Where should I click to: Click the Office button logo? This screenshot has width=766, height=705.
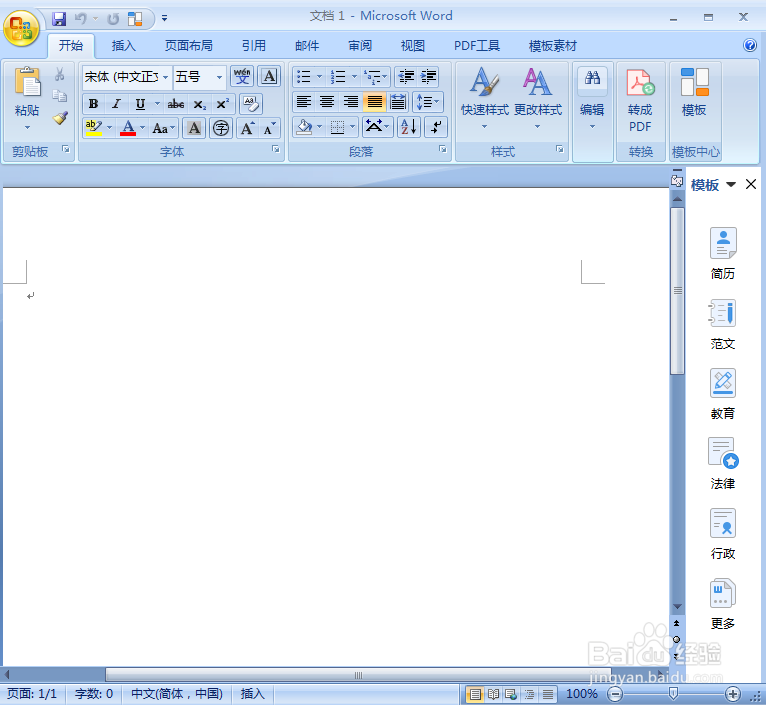[21, 28]
